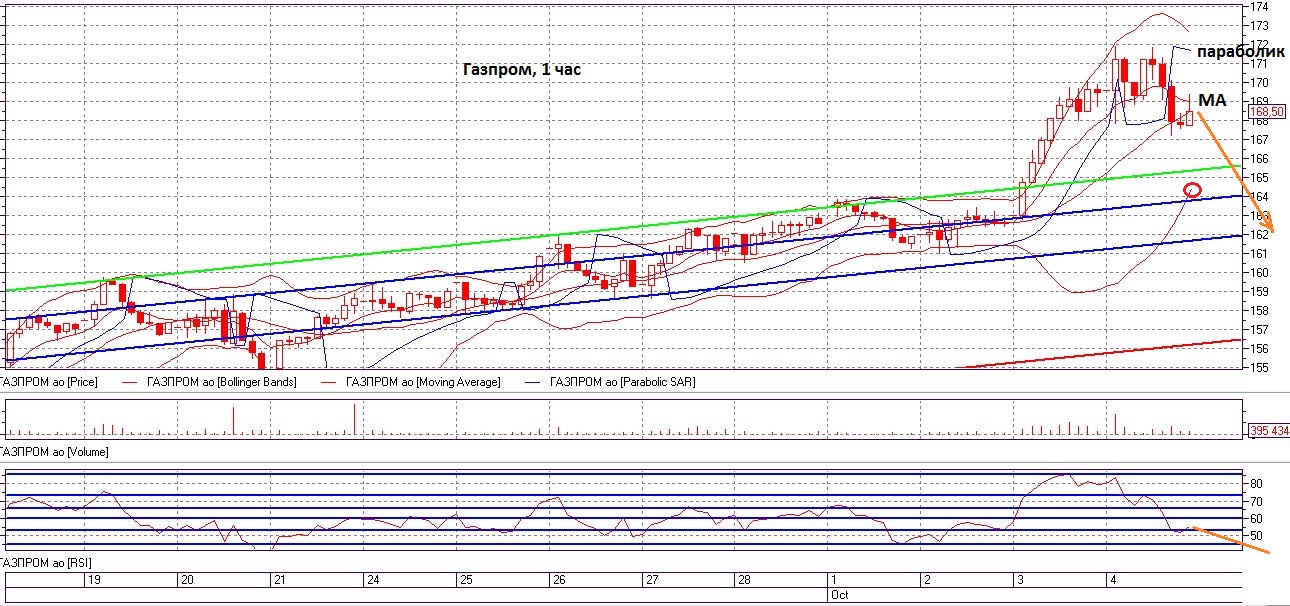Click date label 26 on time axis
Screen dimensions: 1290x606
tap(558, 580)
